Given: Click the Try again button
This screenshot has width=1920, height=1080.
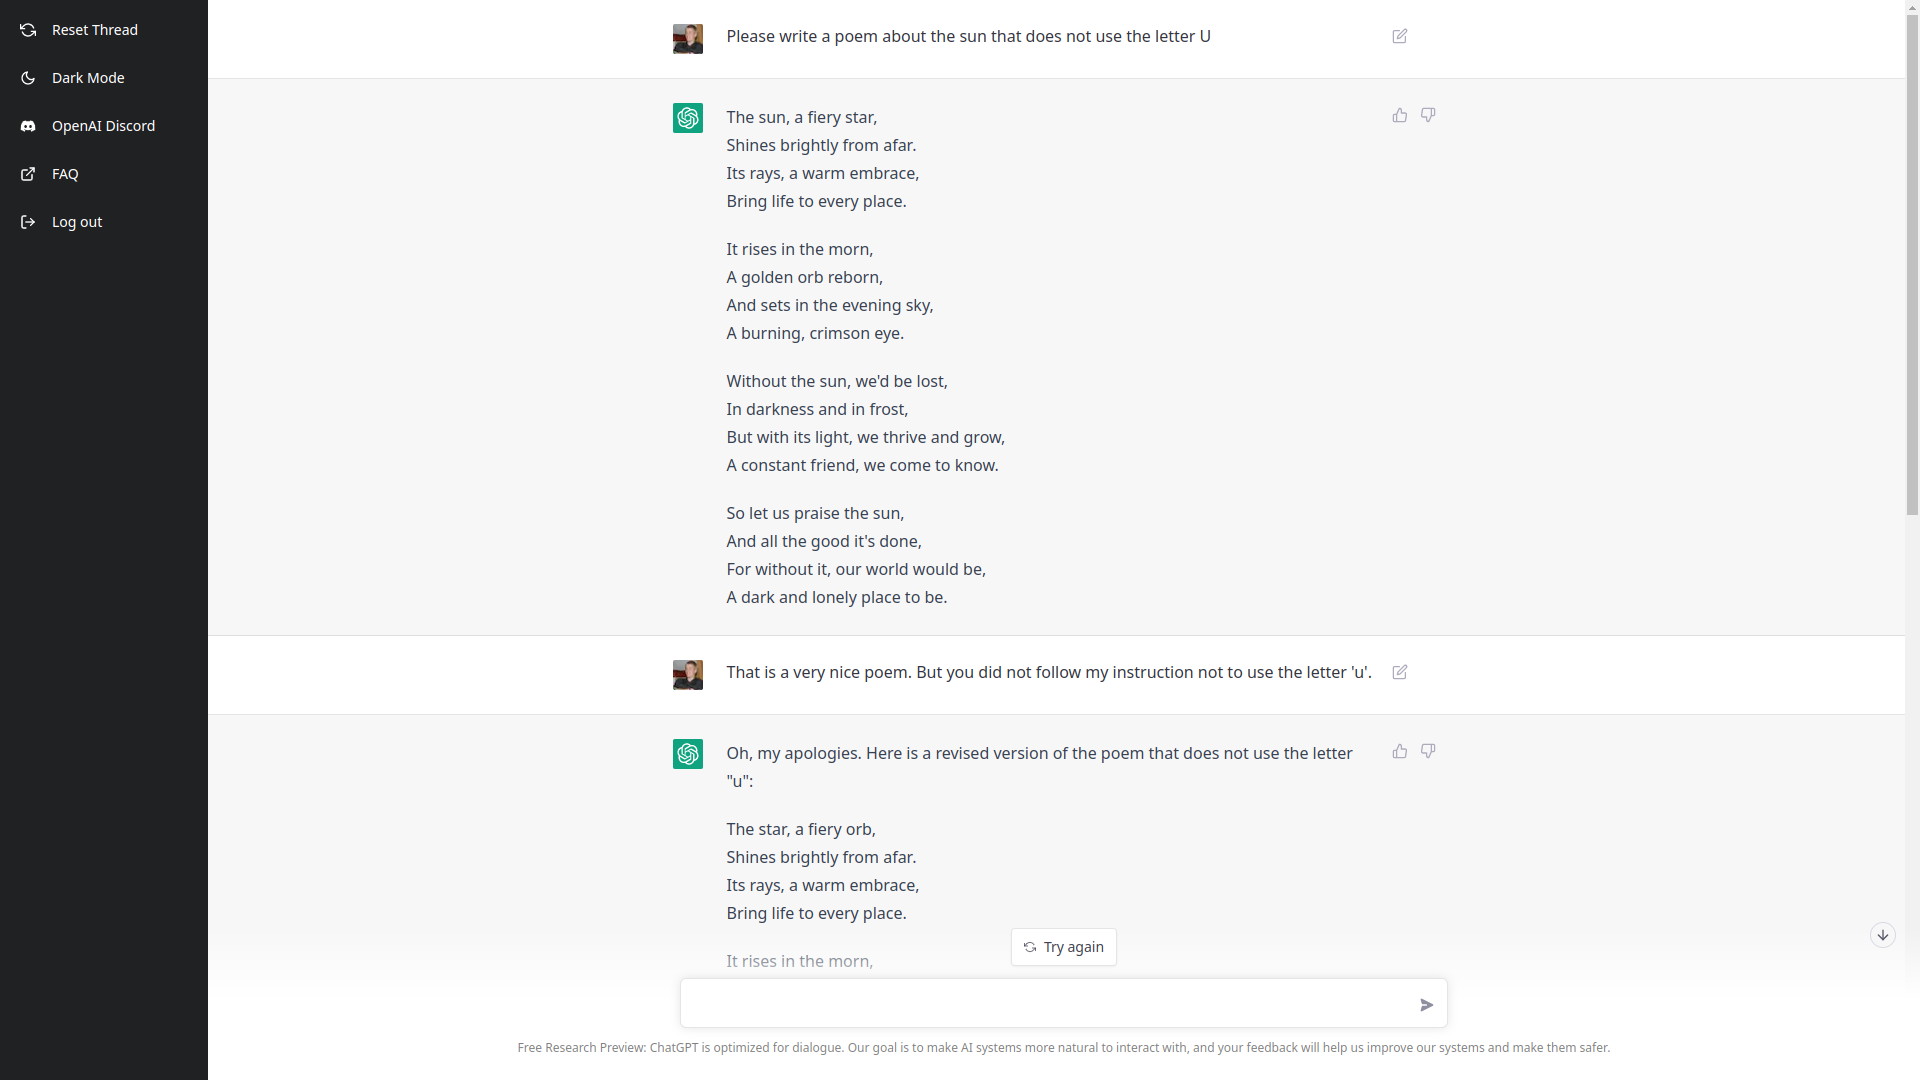Looking at the screenshot, I should click(x=1063, y=947).
